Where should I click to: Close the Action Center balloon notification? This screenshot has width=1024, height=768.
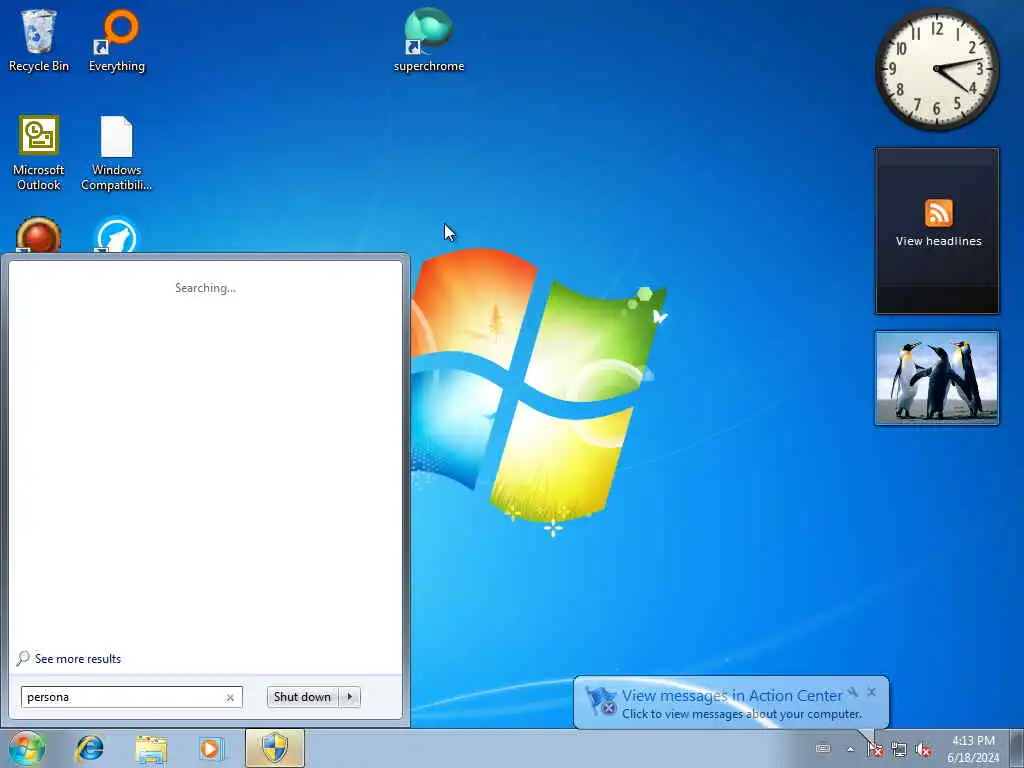[872, 692]
